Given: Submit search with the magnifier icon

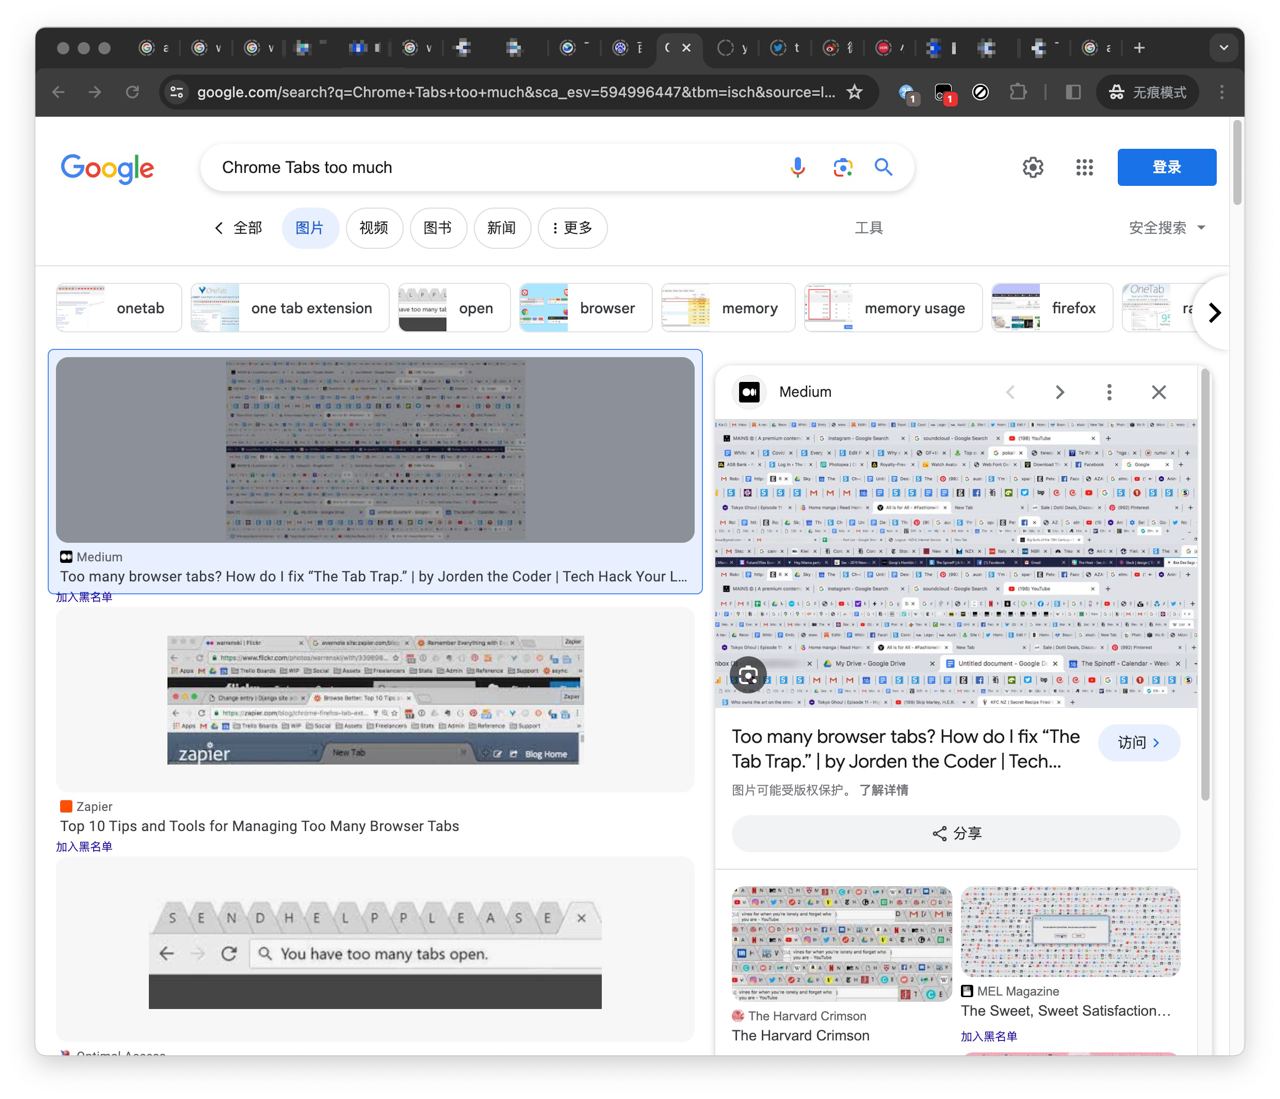Looking at the screenshot, I should [883, 167].
